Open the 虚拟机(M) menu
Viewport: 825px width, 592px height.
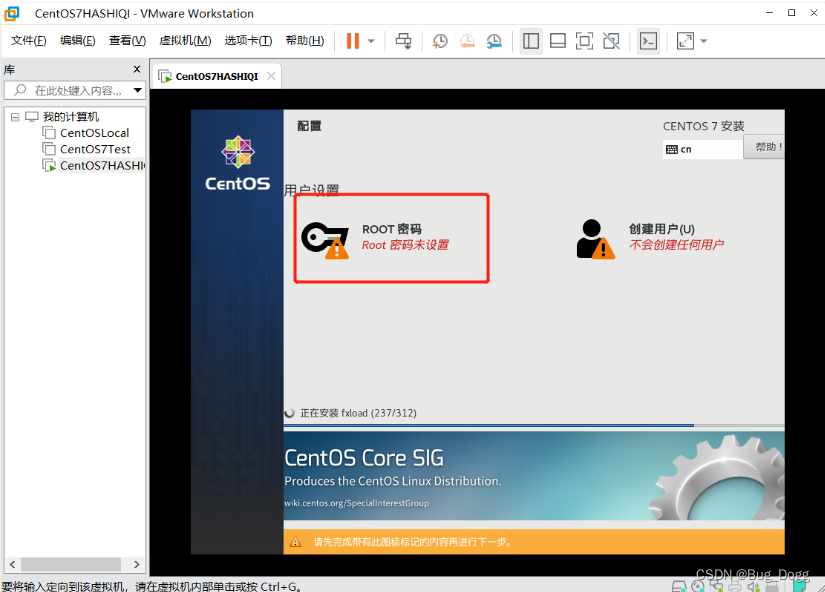[185, 41]
